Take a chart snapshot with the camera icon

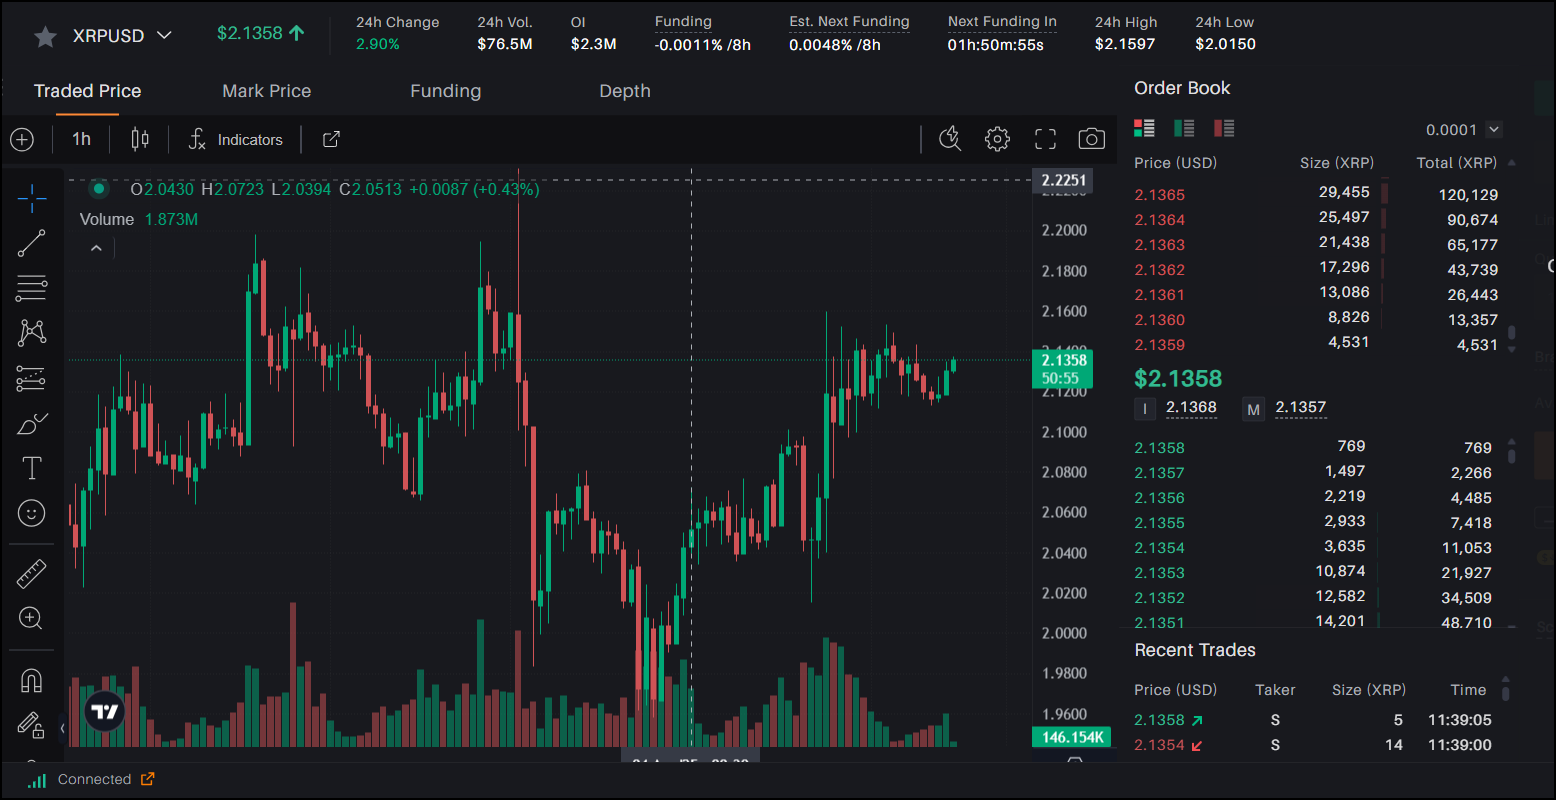coord(1091,139)
